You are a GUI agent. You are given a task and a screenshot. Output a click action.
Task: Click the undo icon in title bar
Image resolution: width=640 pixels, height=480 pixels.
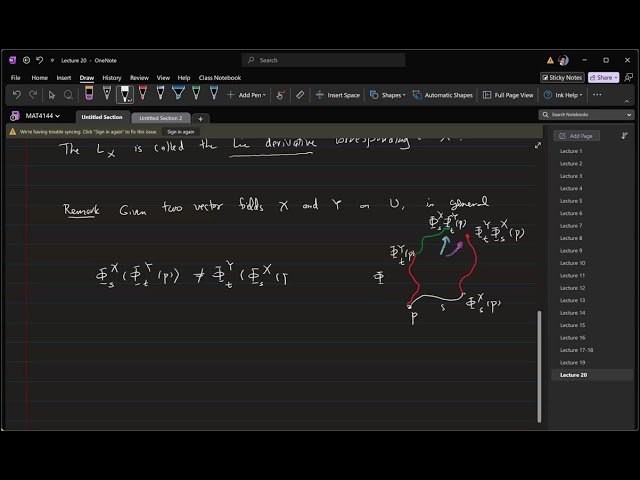coord(40,60)
